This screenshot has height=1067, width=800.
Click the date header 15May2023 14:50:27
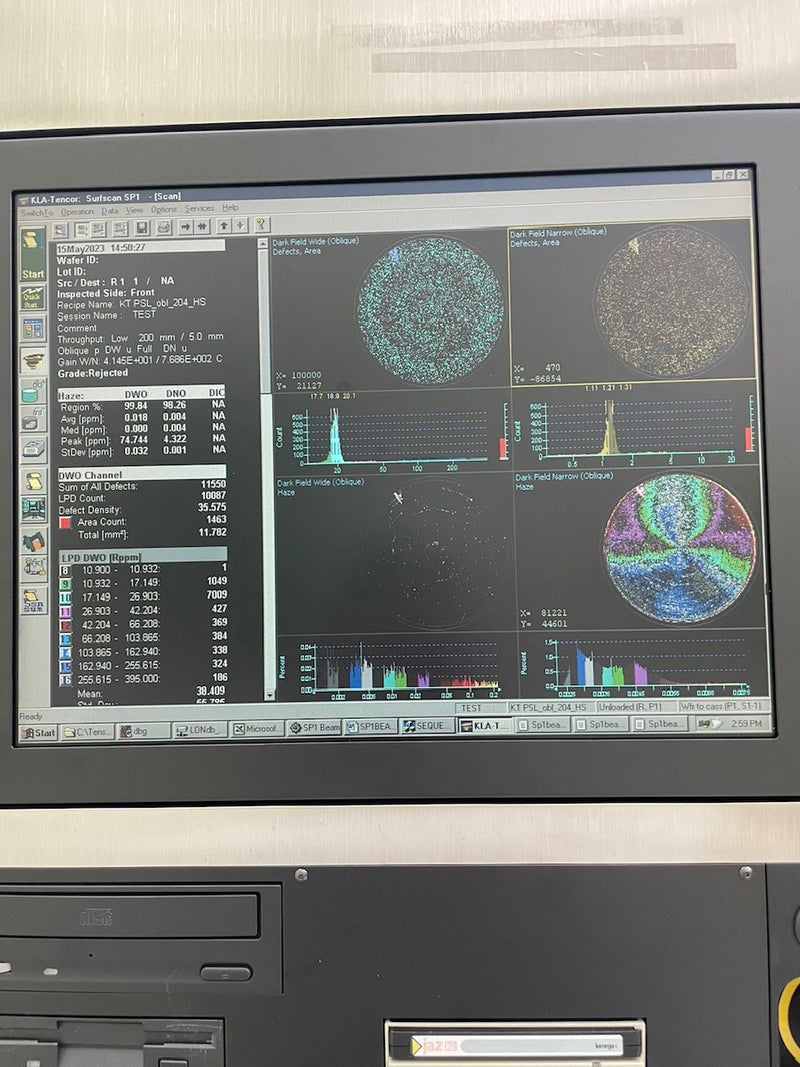point(141,248)
